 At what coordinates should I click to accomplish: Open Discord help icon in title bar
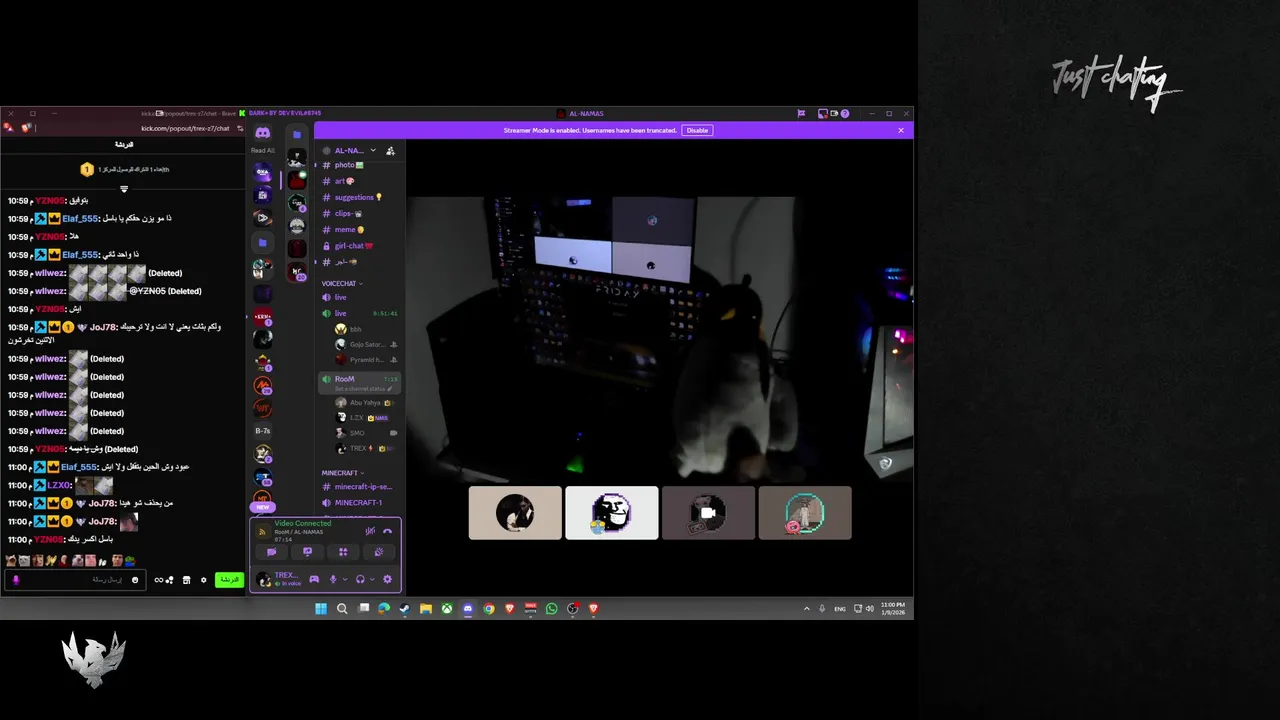pos(845,113)
